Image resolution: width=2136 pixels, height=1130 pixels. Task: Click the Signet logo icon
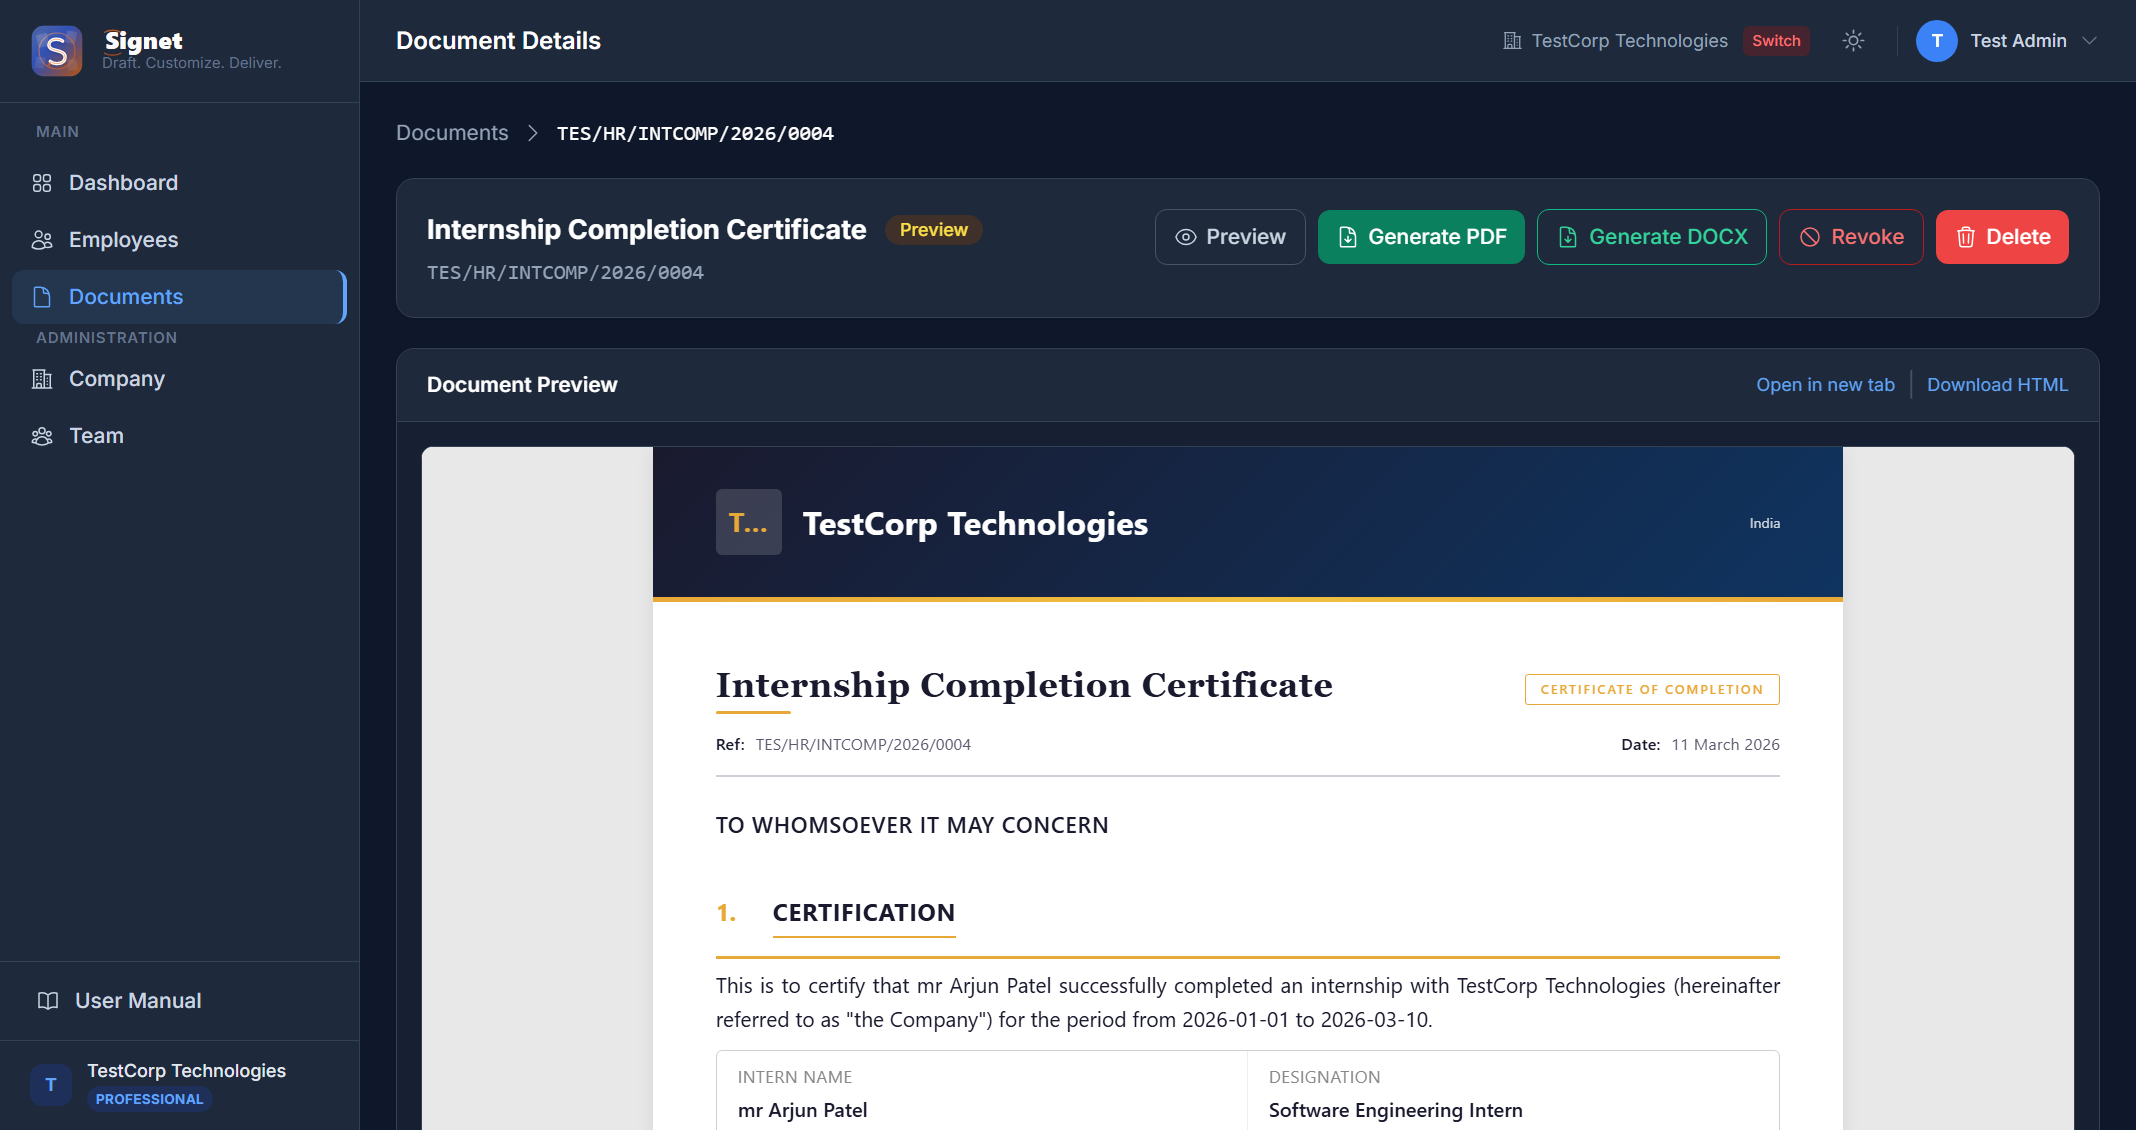tap(57, 50)
